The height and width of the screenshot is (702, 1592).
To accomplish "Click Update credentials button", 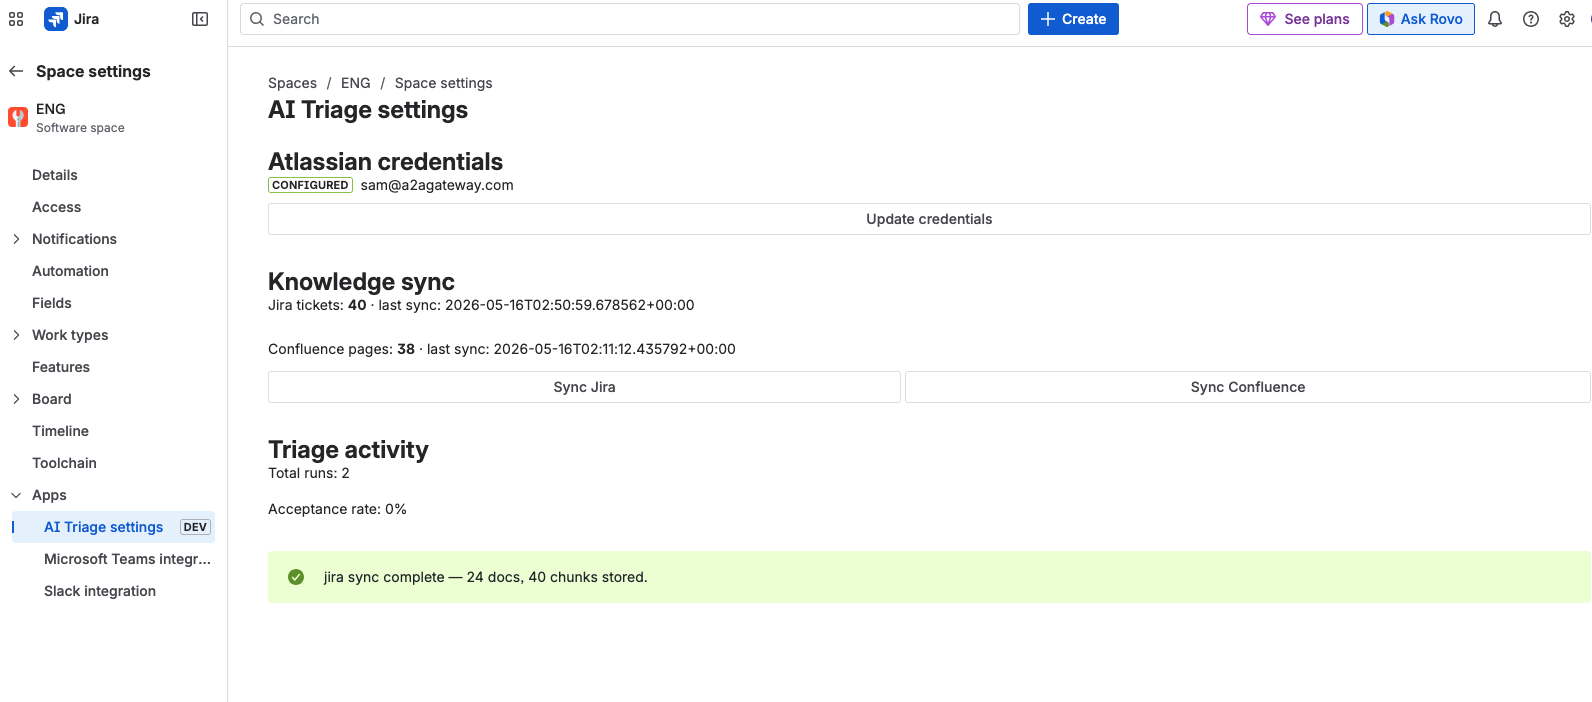I will coord(929,219).
